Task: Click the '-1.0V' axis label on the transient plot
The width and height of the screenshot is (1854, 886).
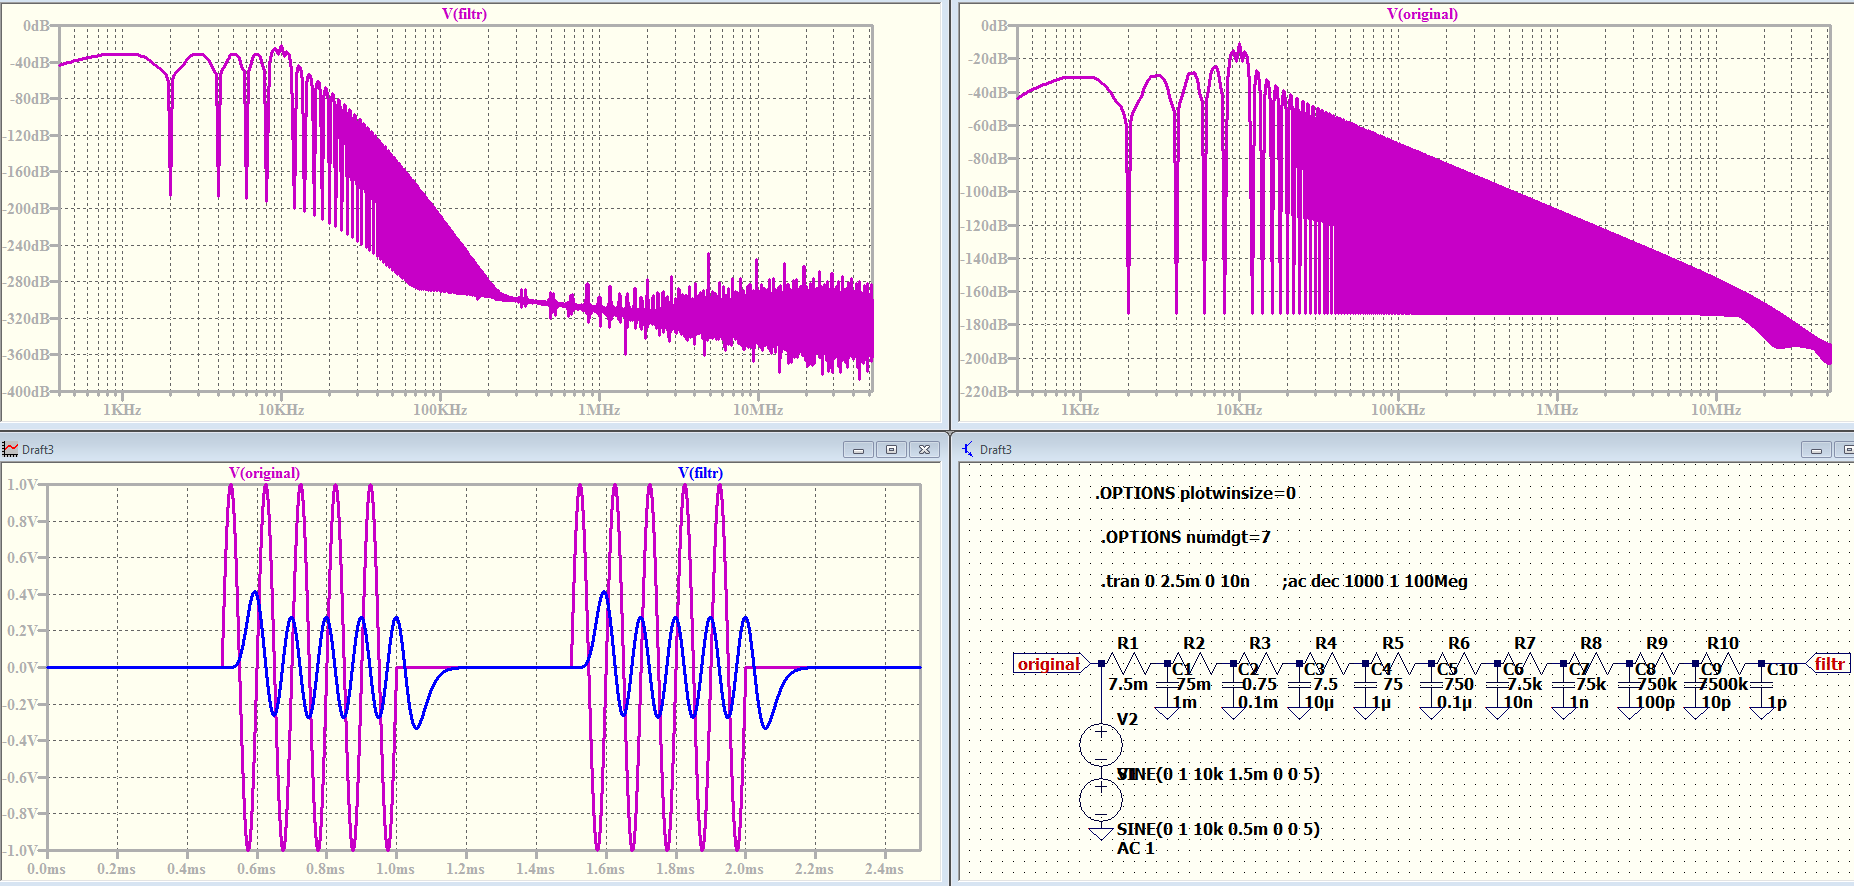Action: pyautogui.click(x=20, y=850)
